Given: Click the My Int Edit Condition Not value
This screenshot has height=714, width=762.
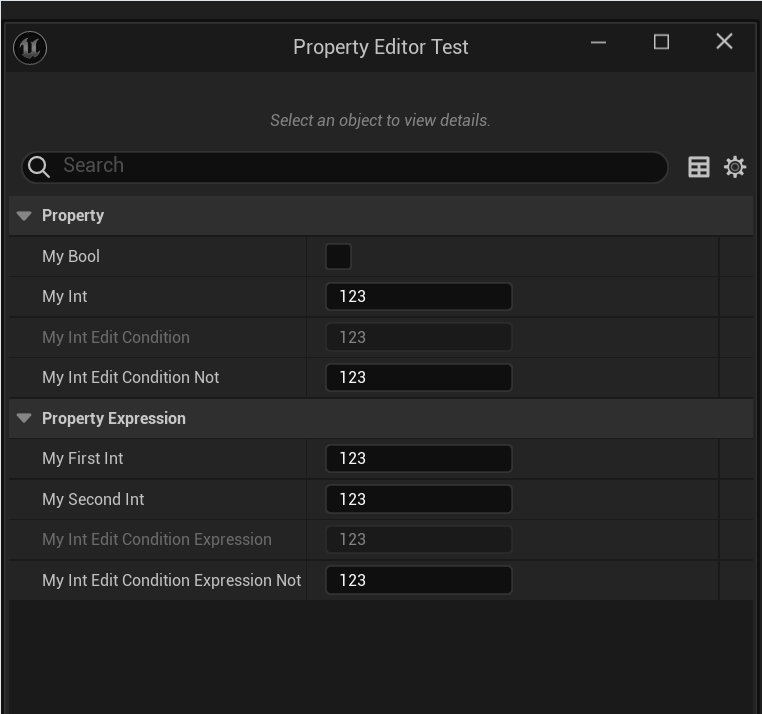Looking at the screenshot, I should tap(418, 378).
